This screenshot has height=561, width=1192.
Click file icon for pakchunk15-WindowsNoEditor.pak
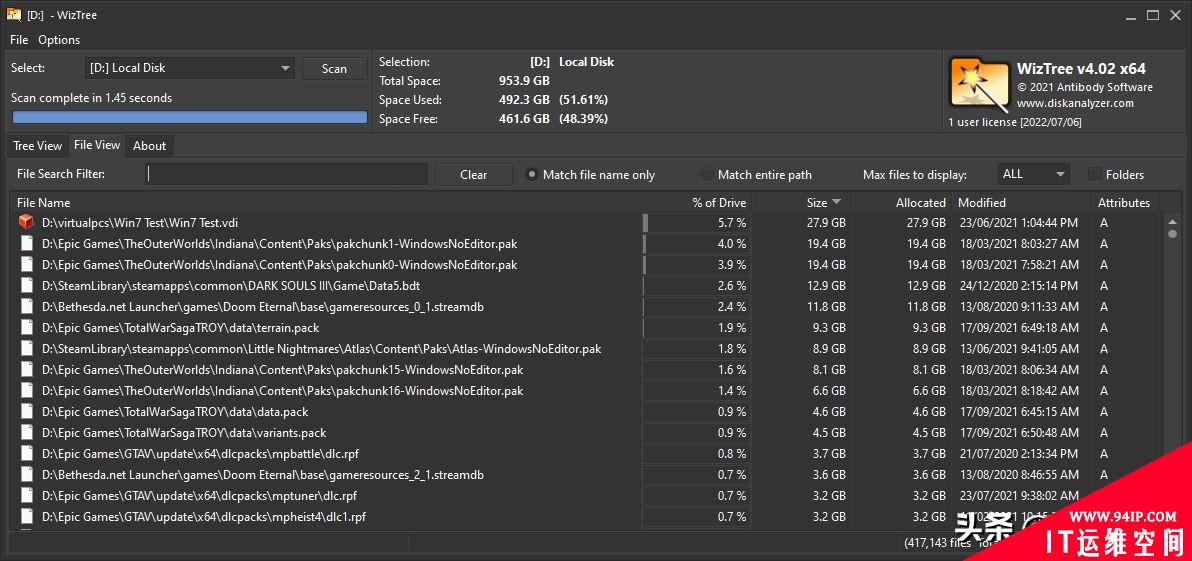click(27, 369)
